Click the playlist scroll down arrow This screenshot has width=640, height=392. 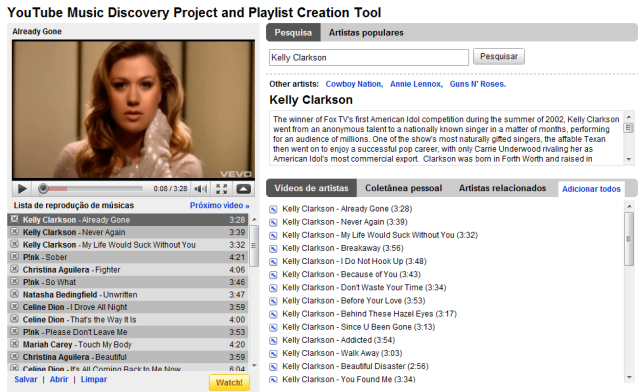254,365
